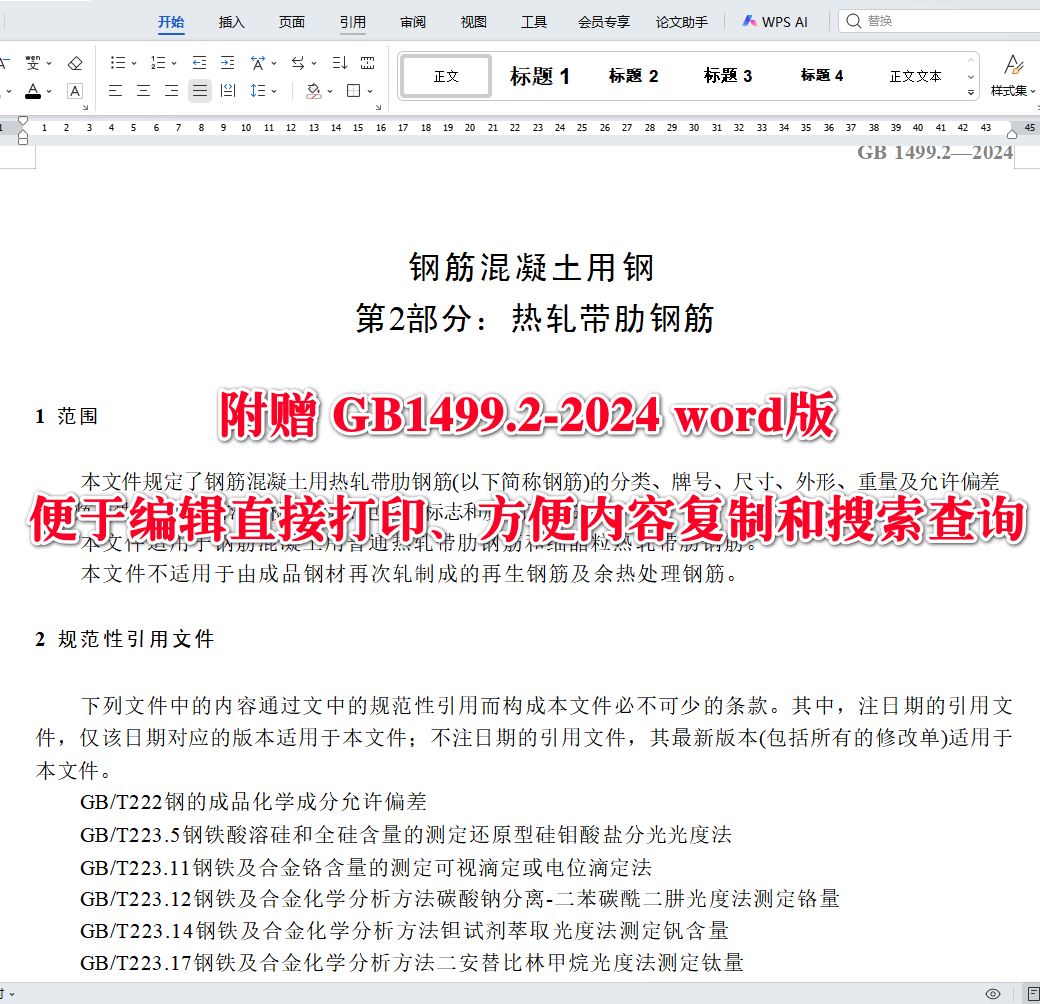Open the paragraph dialog launcher

click(379, 107)
